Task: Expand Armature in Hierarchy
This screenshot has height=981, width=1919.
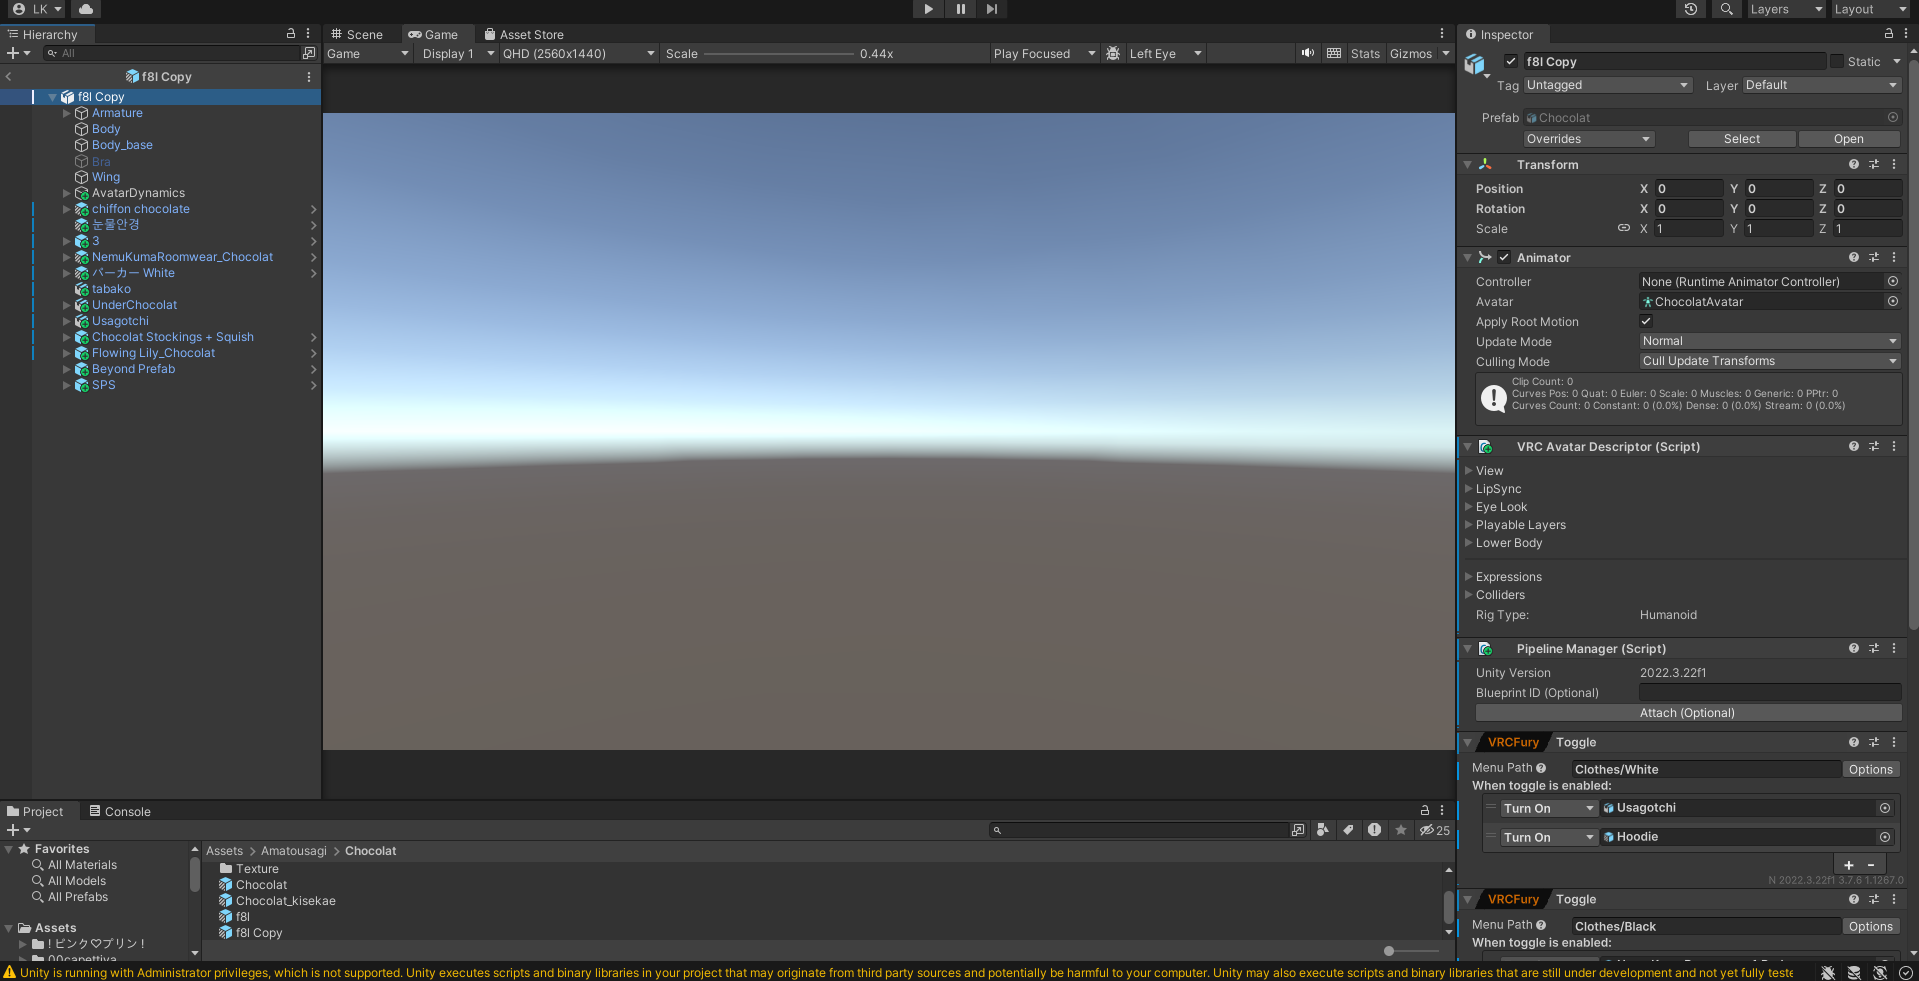Action: point(67,113)
